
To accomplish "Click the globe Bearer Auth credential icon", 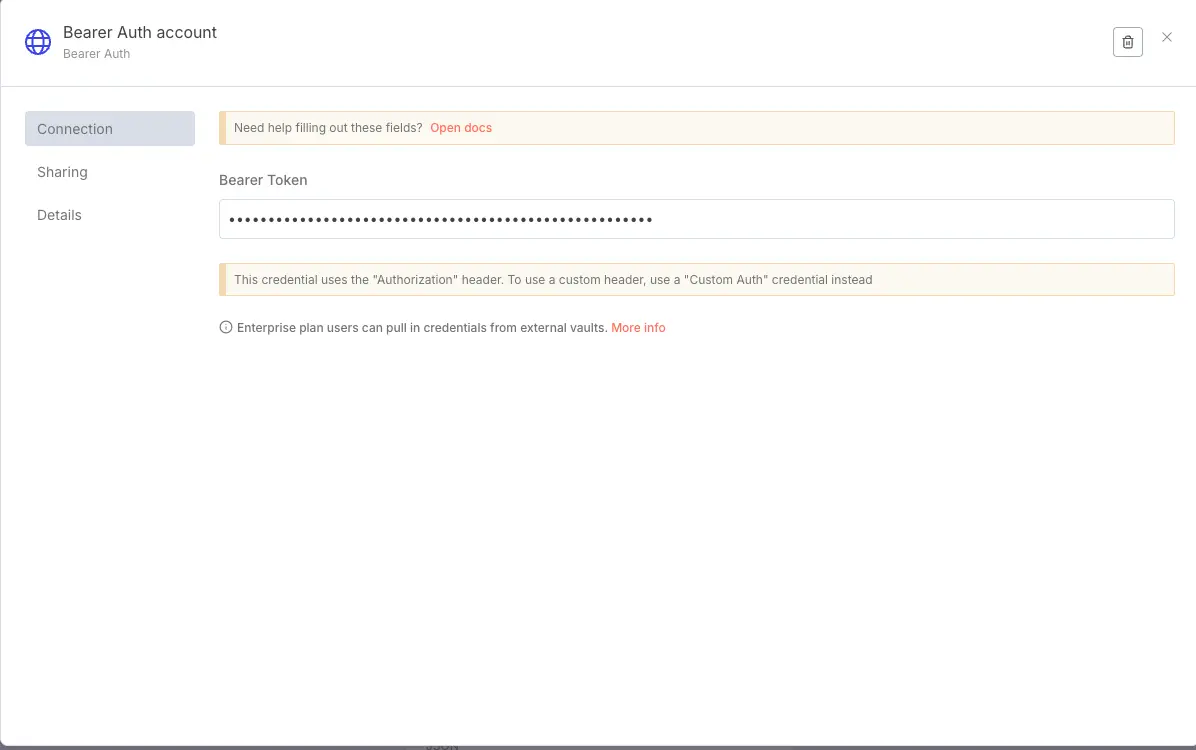I will click(37, 41).
